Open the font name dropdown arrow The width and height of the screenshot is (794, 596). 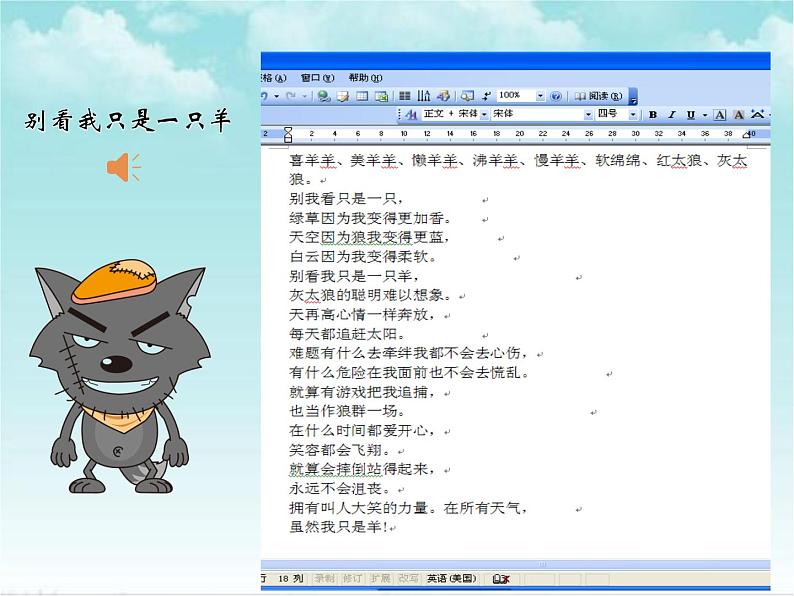pos(588,114)
